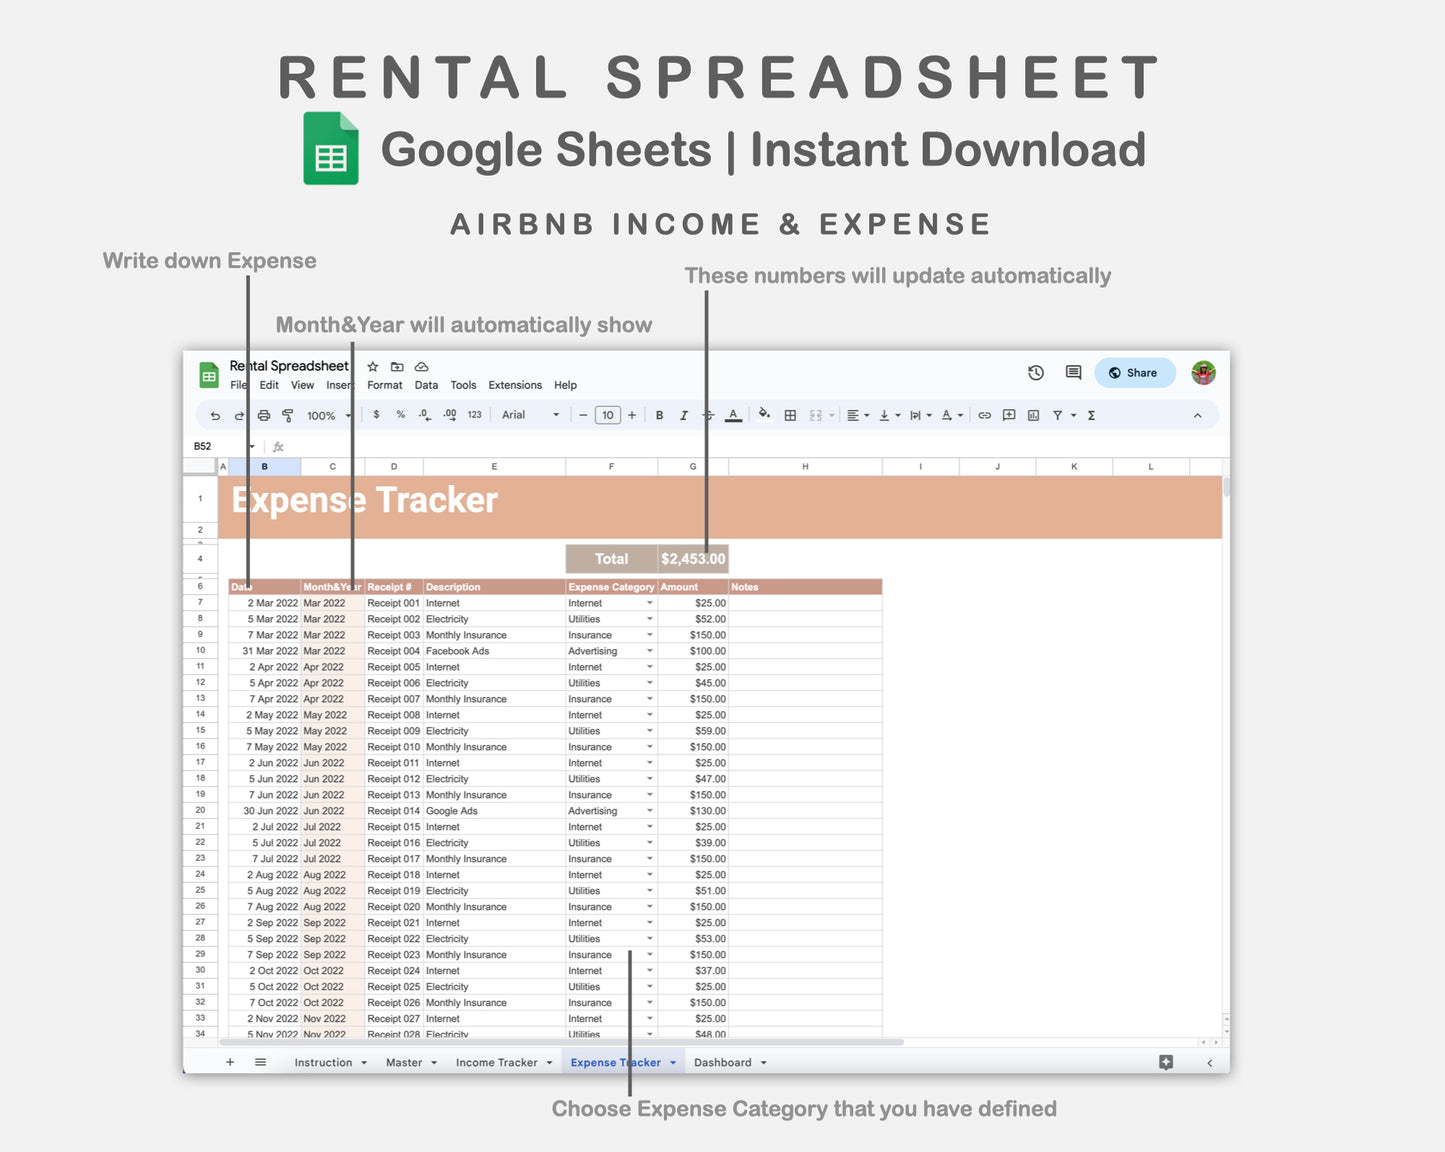Click the Insert link icon
The height and width of the screenshot is (1152, 1445).
[984, 414]
